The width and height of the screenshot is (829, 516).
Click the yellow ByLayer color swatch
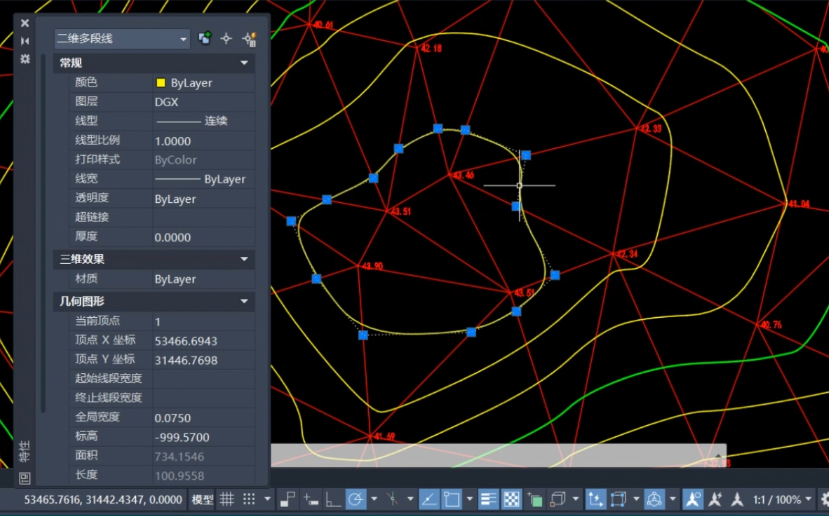161,83
